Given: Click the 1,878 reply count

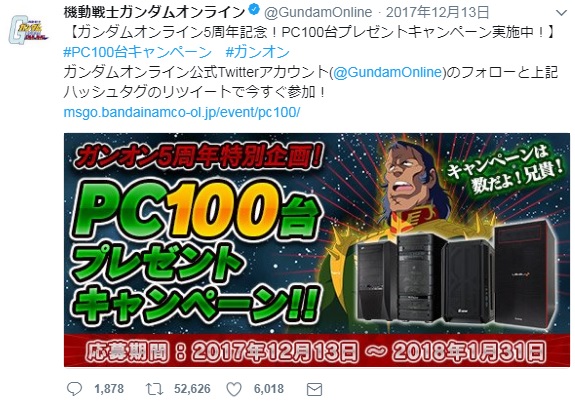Looking at the screenshot, I should point(109,389).
